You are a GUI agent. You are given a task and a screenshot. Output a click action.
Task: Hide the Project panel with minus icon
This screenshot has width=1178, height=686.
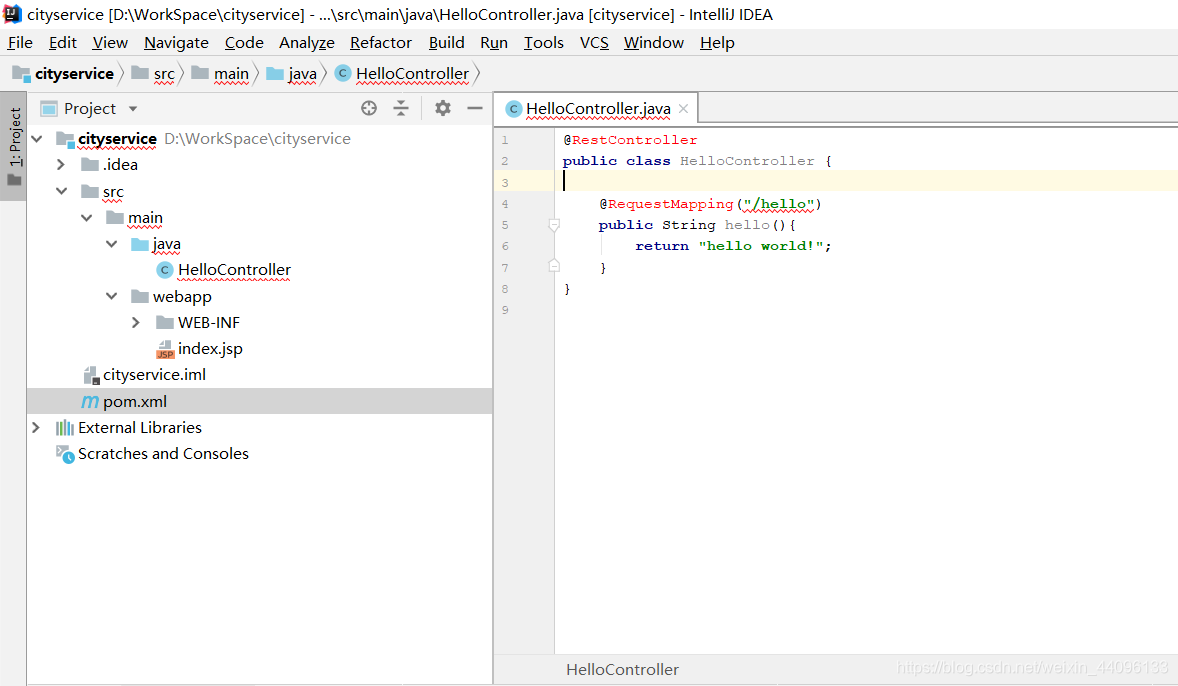(475, 108)
